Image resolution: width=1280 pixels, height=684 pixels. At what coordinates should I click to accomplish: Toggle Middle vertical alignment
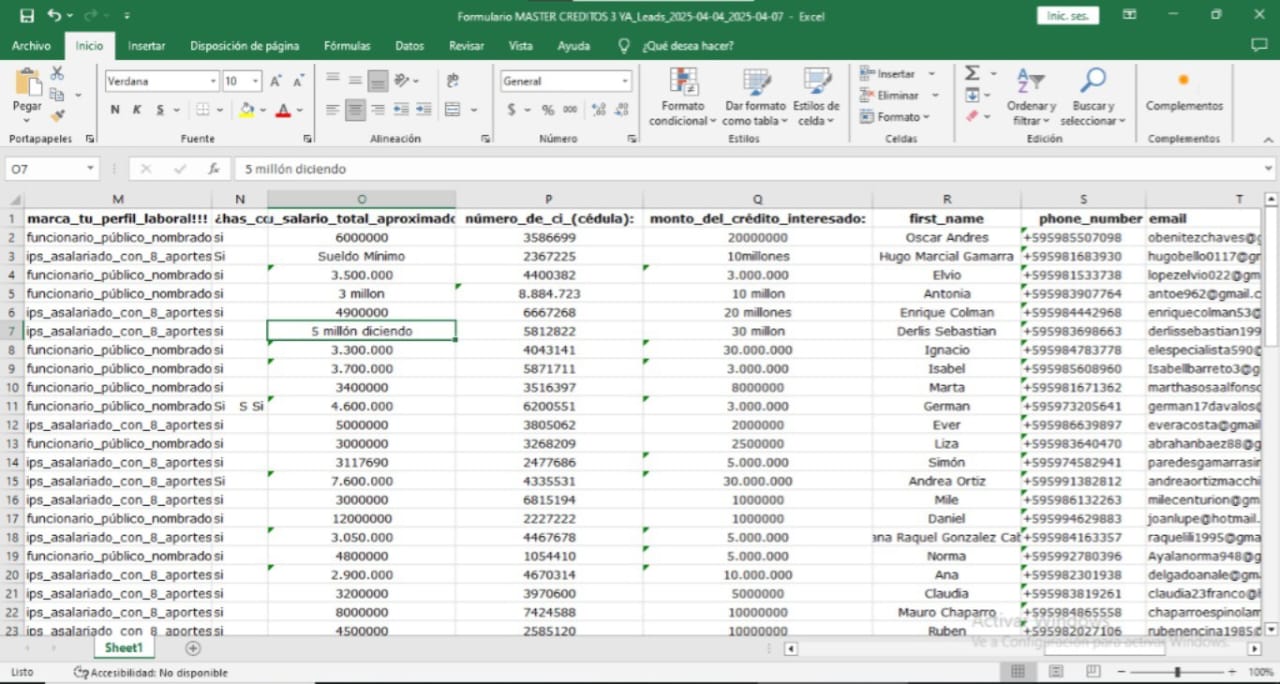355,81
